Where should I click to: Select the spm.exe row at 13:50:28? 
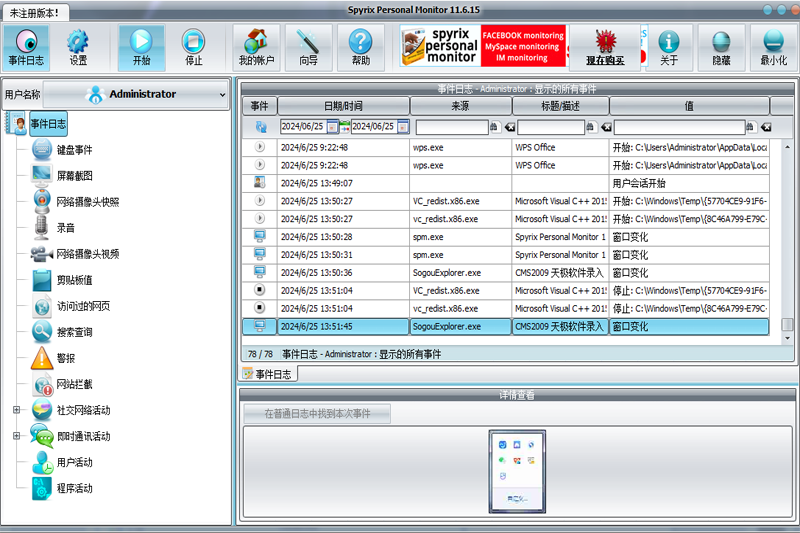coord(506,237)
